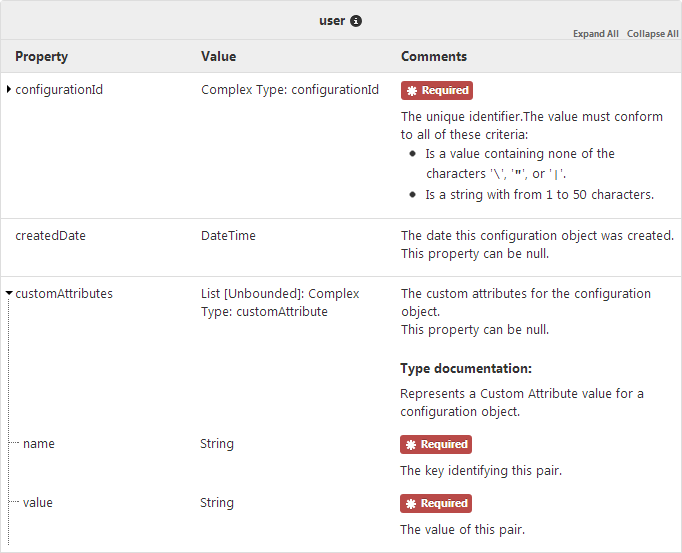The image size is (682, 553).
Task: Click the Expand All link
Action: pyautogui.click(x=595, y=34)
